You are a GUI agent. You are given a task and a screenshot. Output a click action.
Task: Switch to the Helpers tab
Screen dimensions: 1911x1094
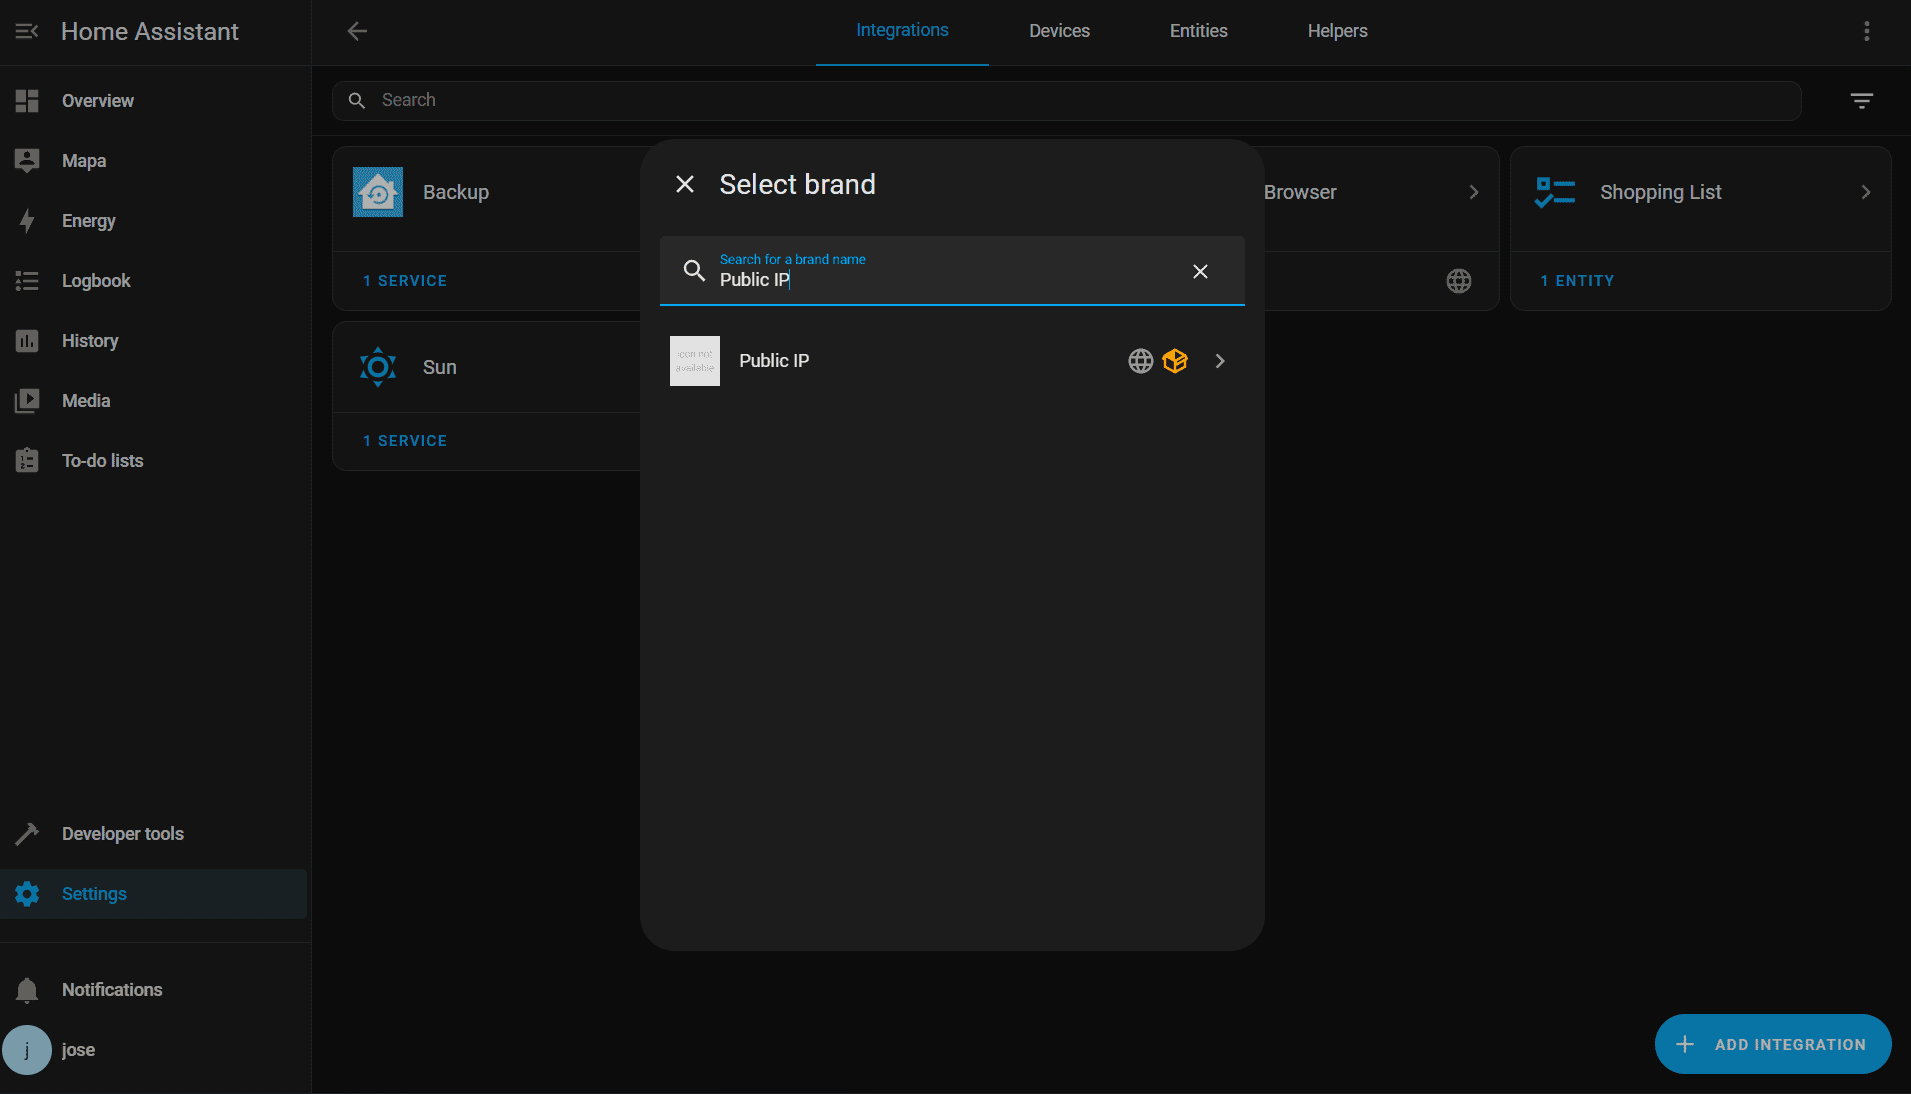pos(1337,31)
